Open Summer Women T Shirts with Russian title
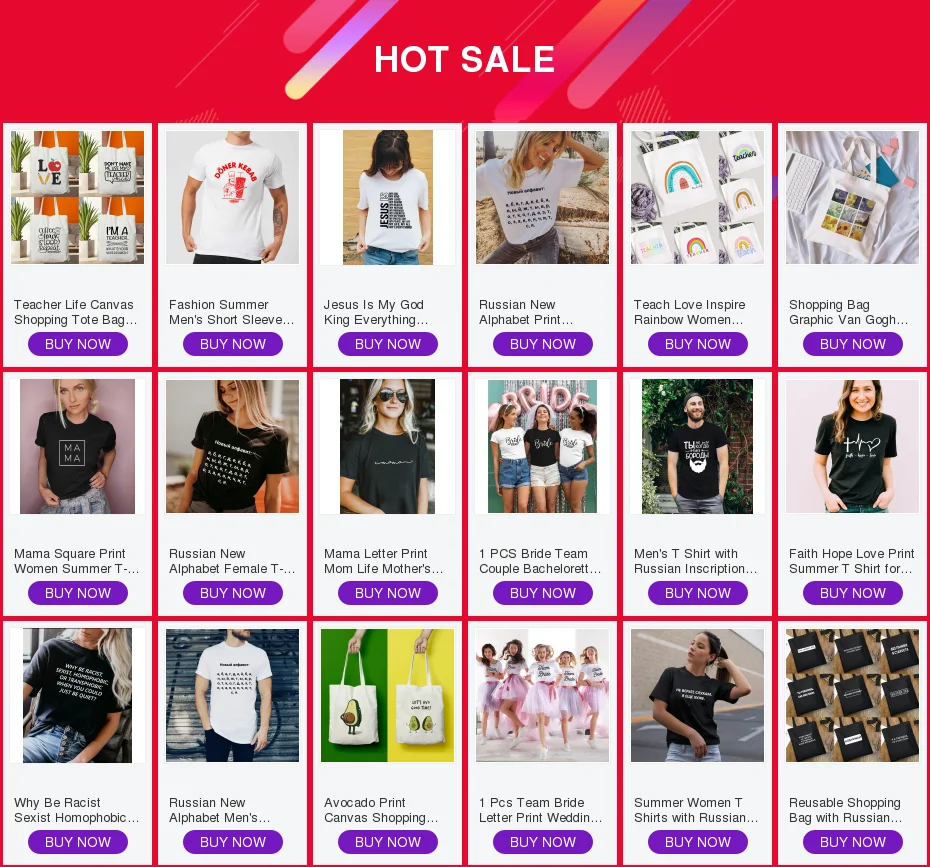The image size is (930, 867). pyautogui.click(x=696, y=810)
